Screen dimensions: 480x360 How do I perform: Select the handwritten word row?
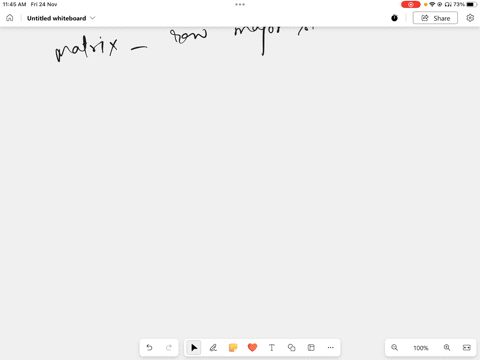(x=188, y=36)
